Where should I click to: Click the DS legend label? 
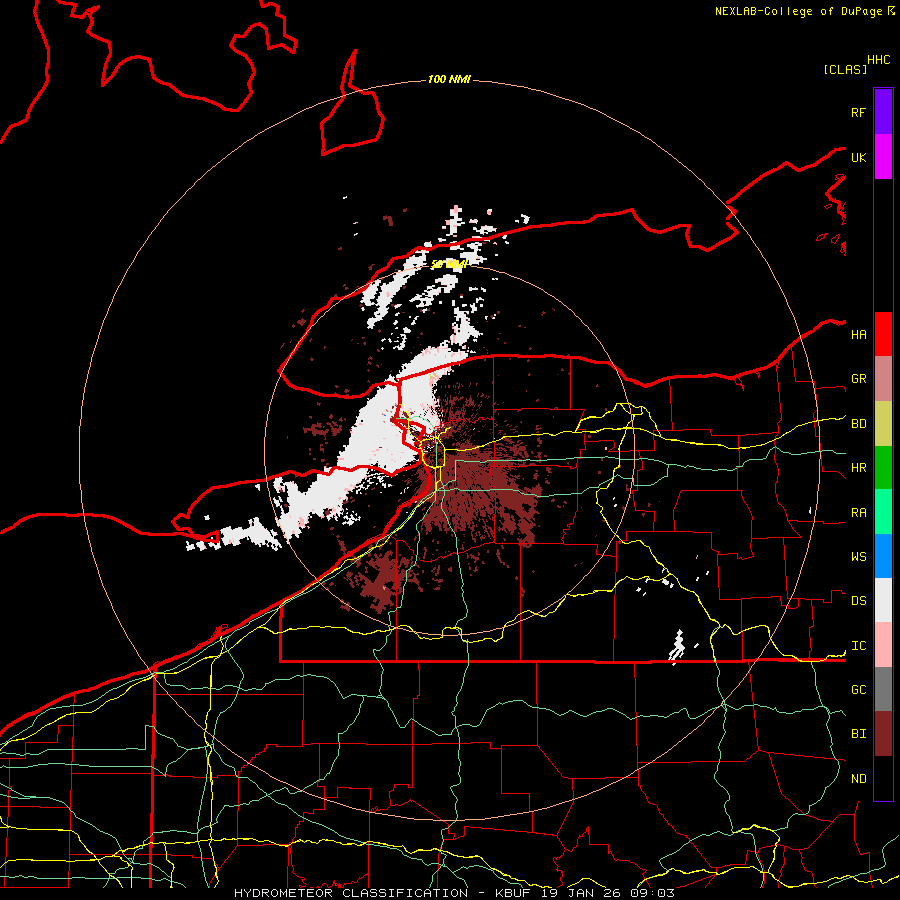(858, 601)
